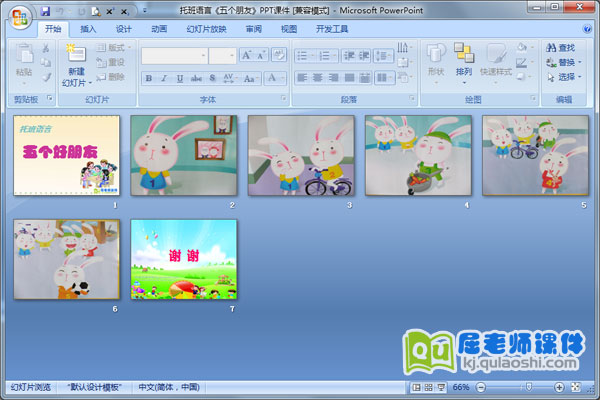Screen dimensions: 600x400
Task: Open the Select 选择 menu
Action: point(564,77)
